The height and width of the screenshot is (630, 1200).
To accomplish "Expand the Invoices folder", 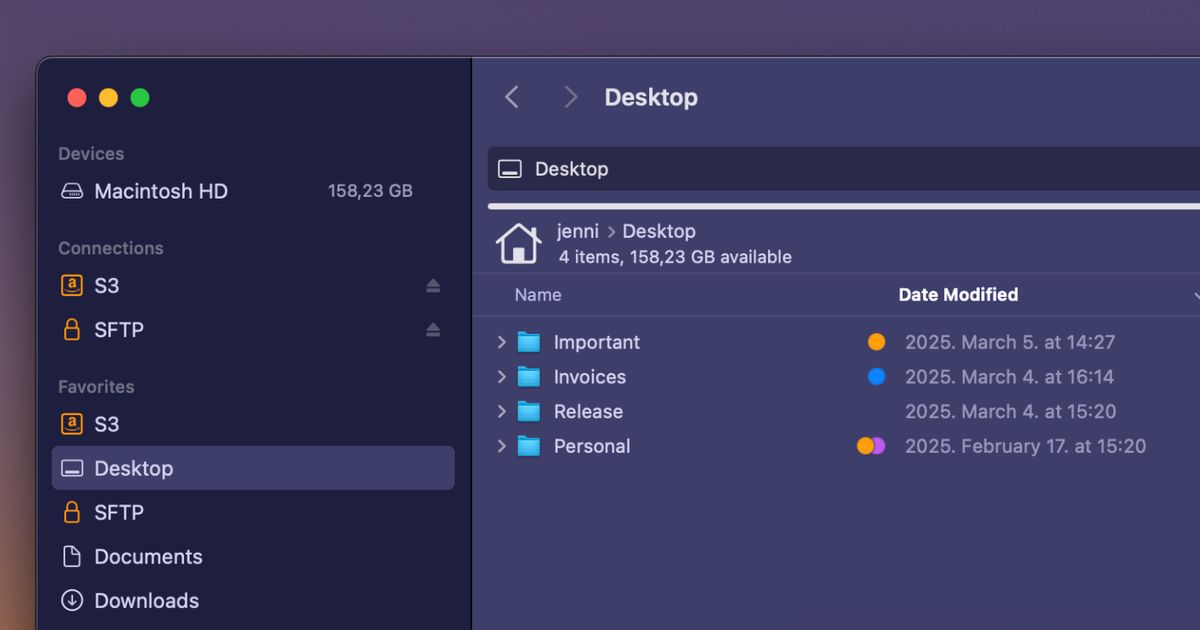I will (x=502, y=377).
